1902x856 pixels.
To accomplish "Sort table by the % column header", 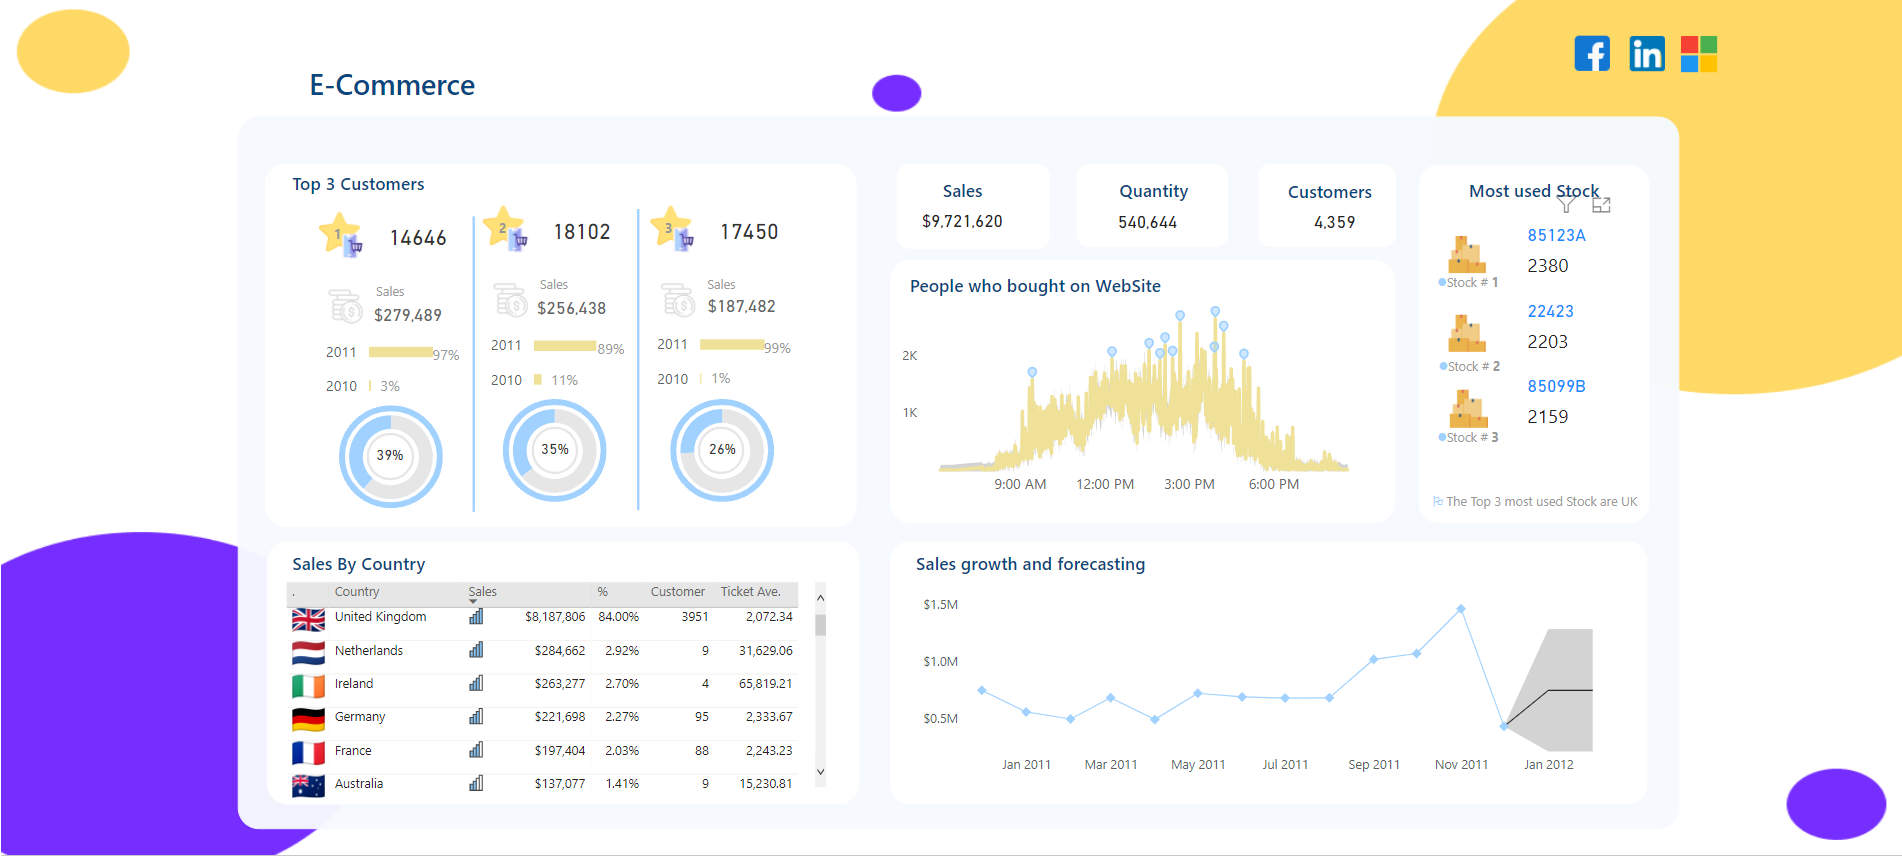I will pos(602,592).
